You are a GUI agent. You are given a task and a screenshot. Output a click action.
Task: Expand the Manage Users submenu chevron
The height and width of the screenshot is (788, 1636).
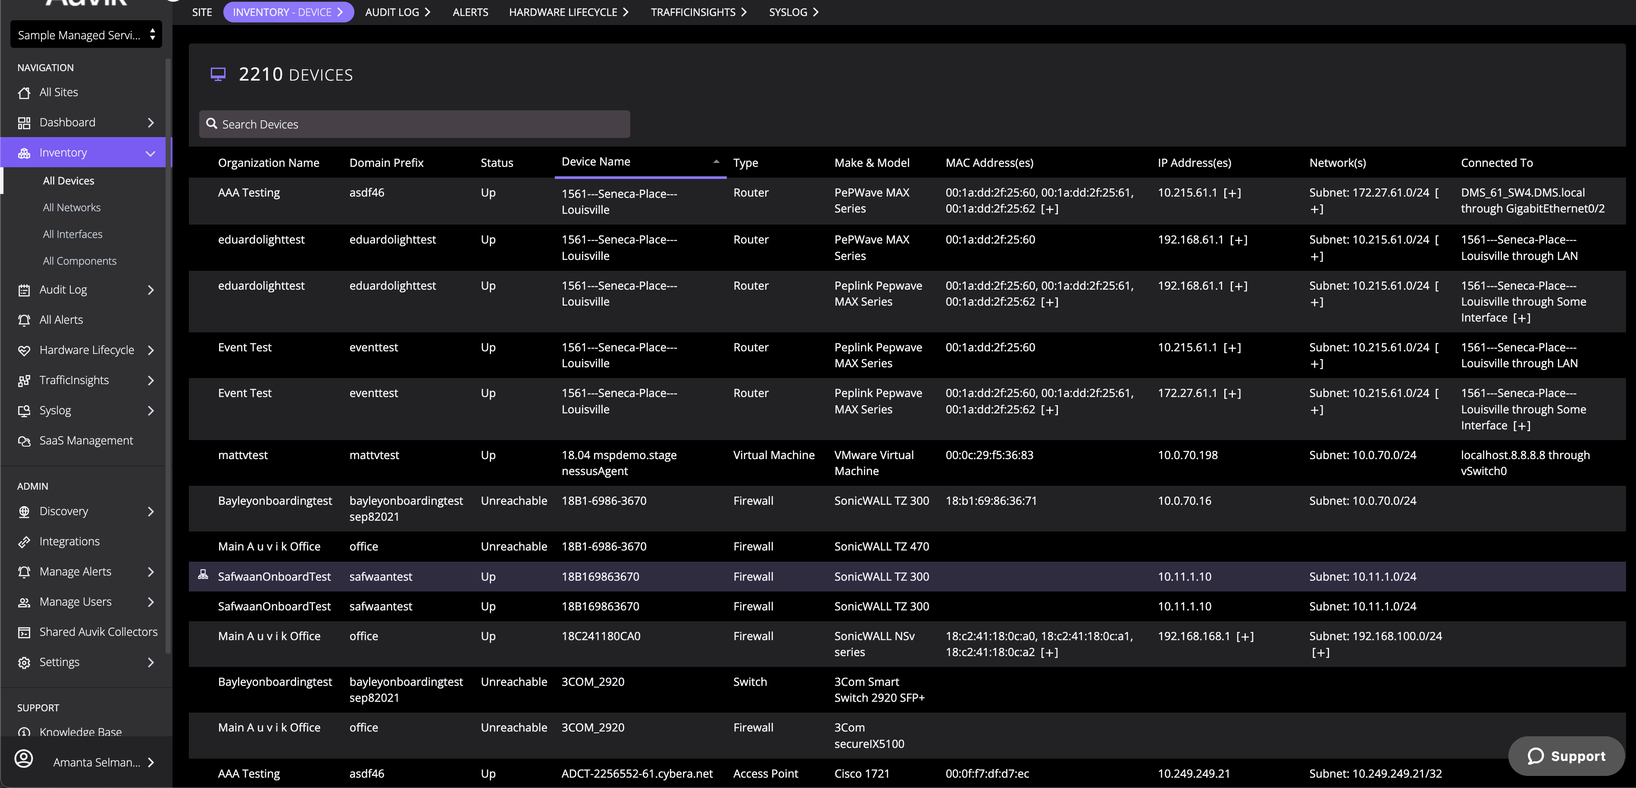(151, 602)
